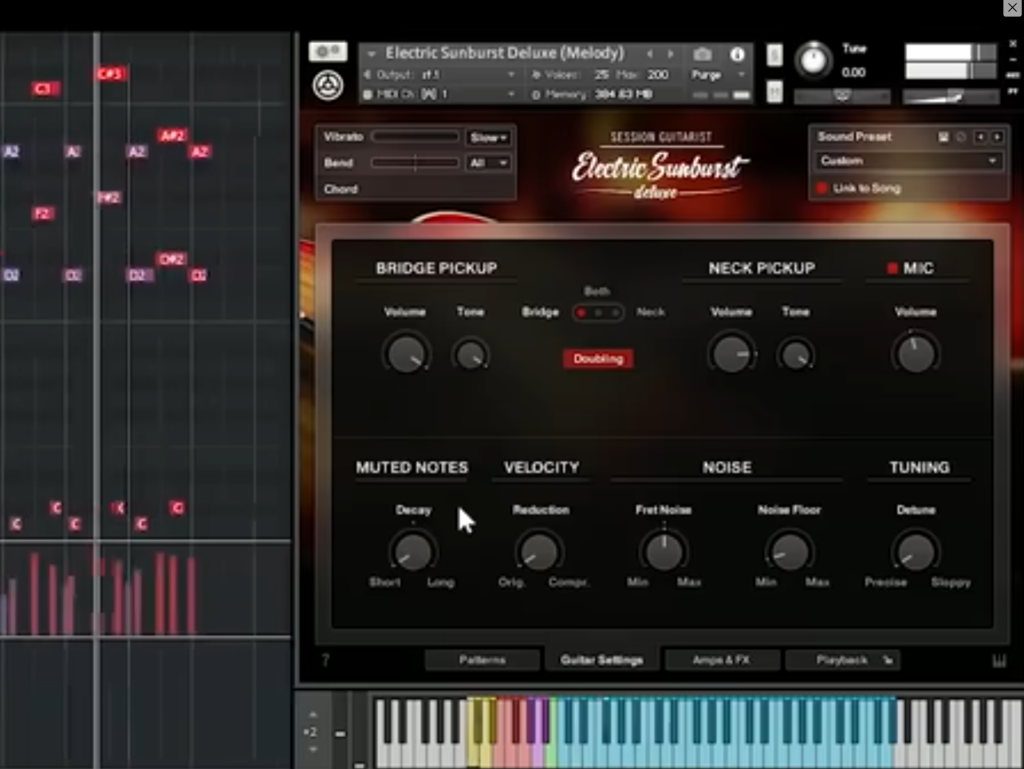Show the instrument info icon
Viewport: 1024px width, 769px height.
[737, 54]
